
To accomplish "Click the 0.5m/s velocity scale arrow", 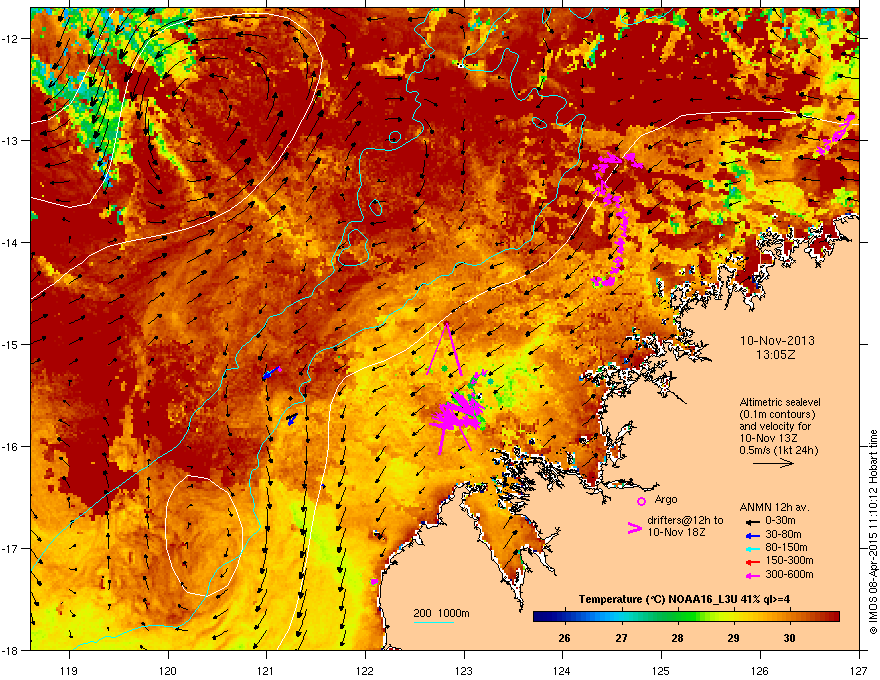I will [x=773, y=463].
